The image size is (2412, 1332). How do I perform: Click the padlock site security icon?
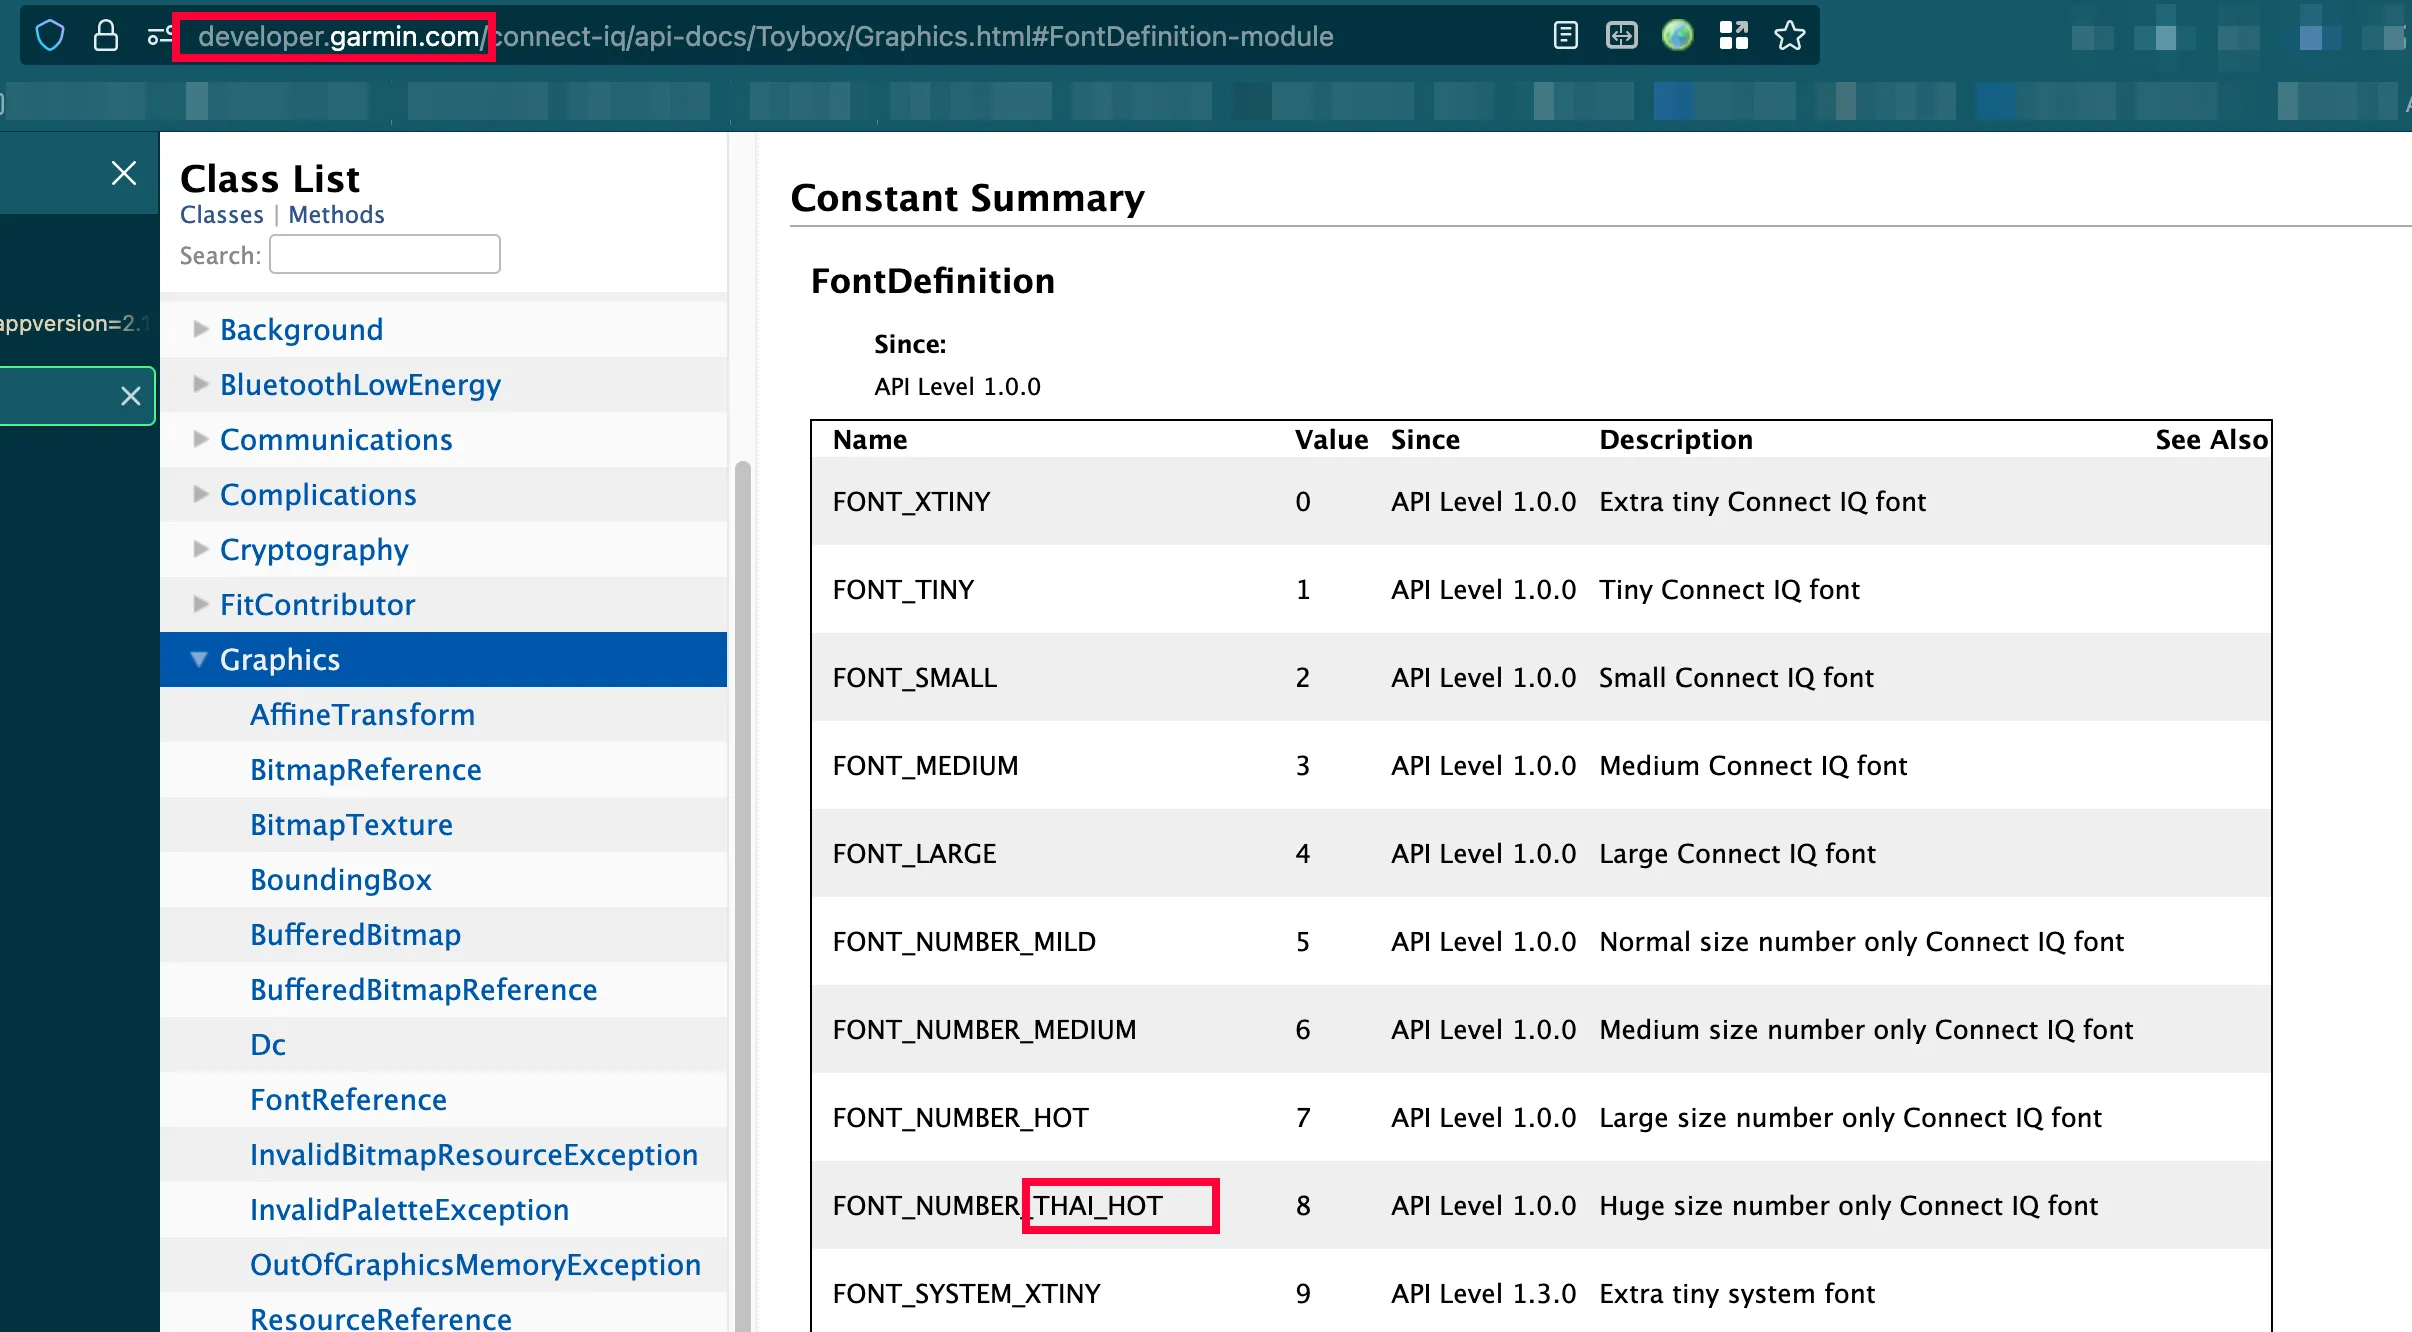point(105,36)
